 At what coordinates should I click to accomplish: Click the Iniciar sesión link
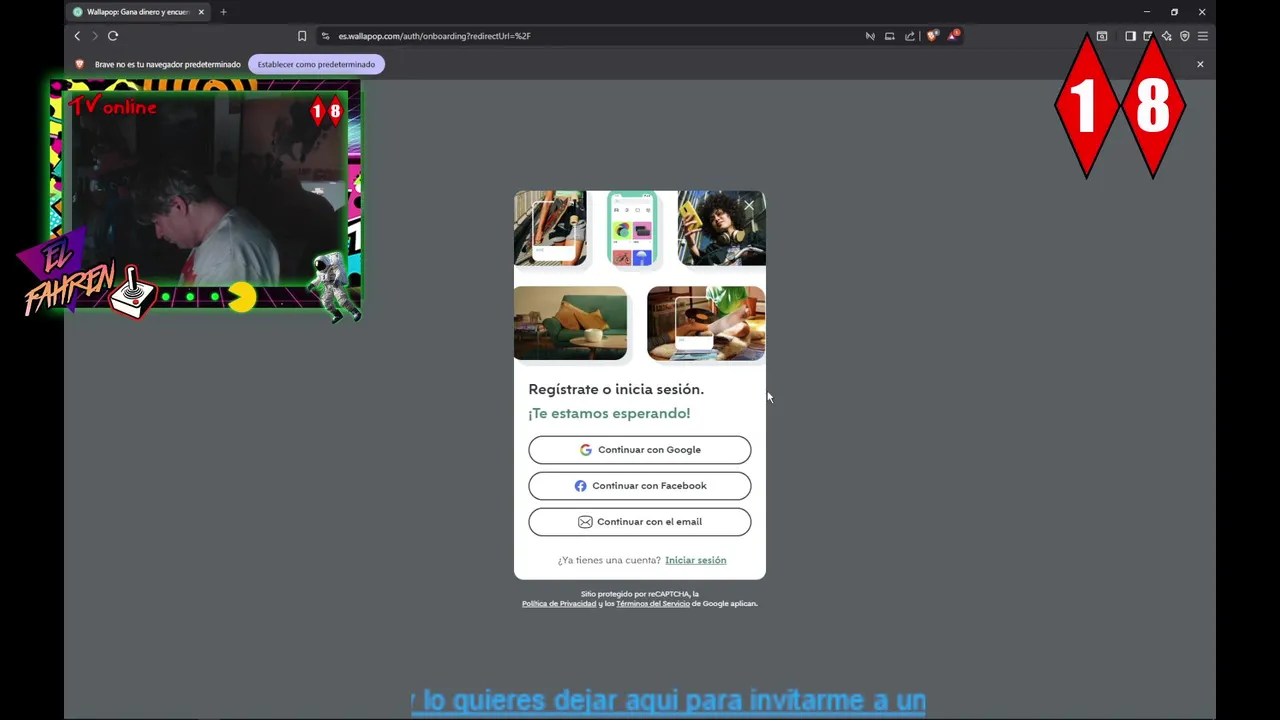tap(695, 560)
